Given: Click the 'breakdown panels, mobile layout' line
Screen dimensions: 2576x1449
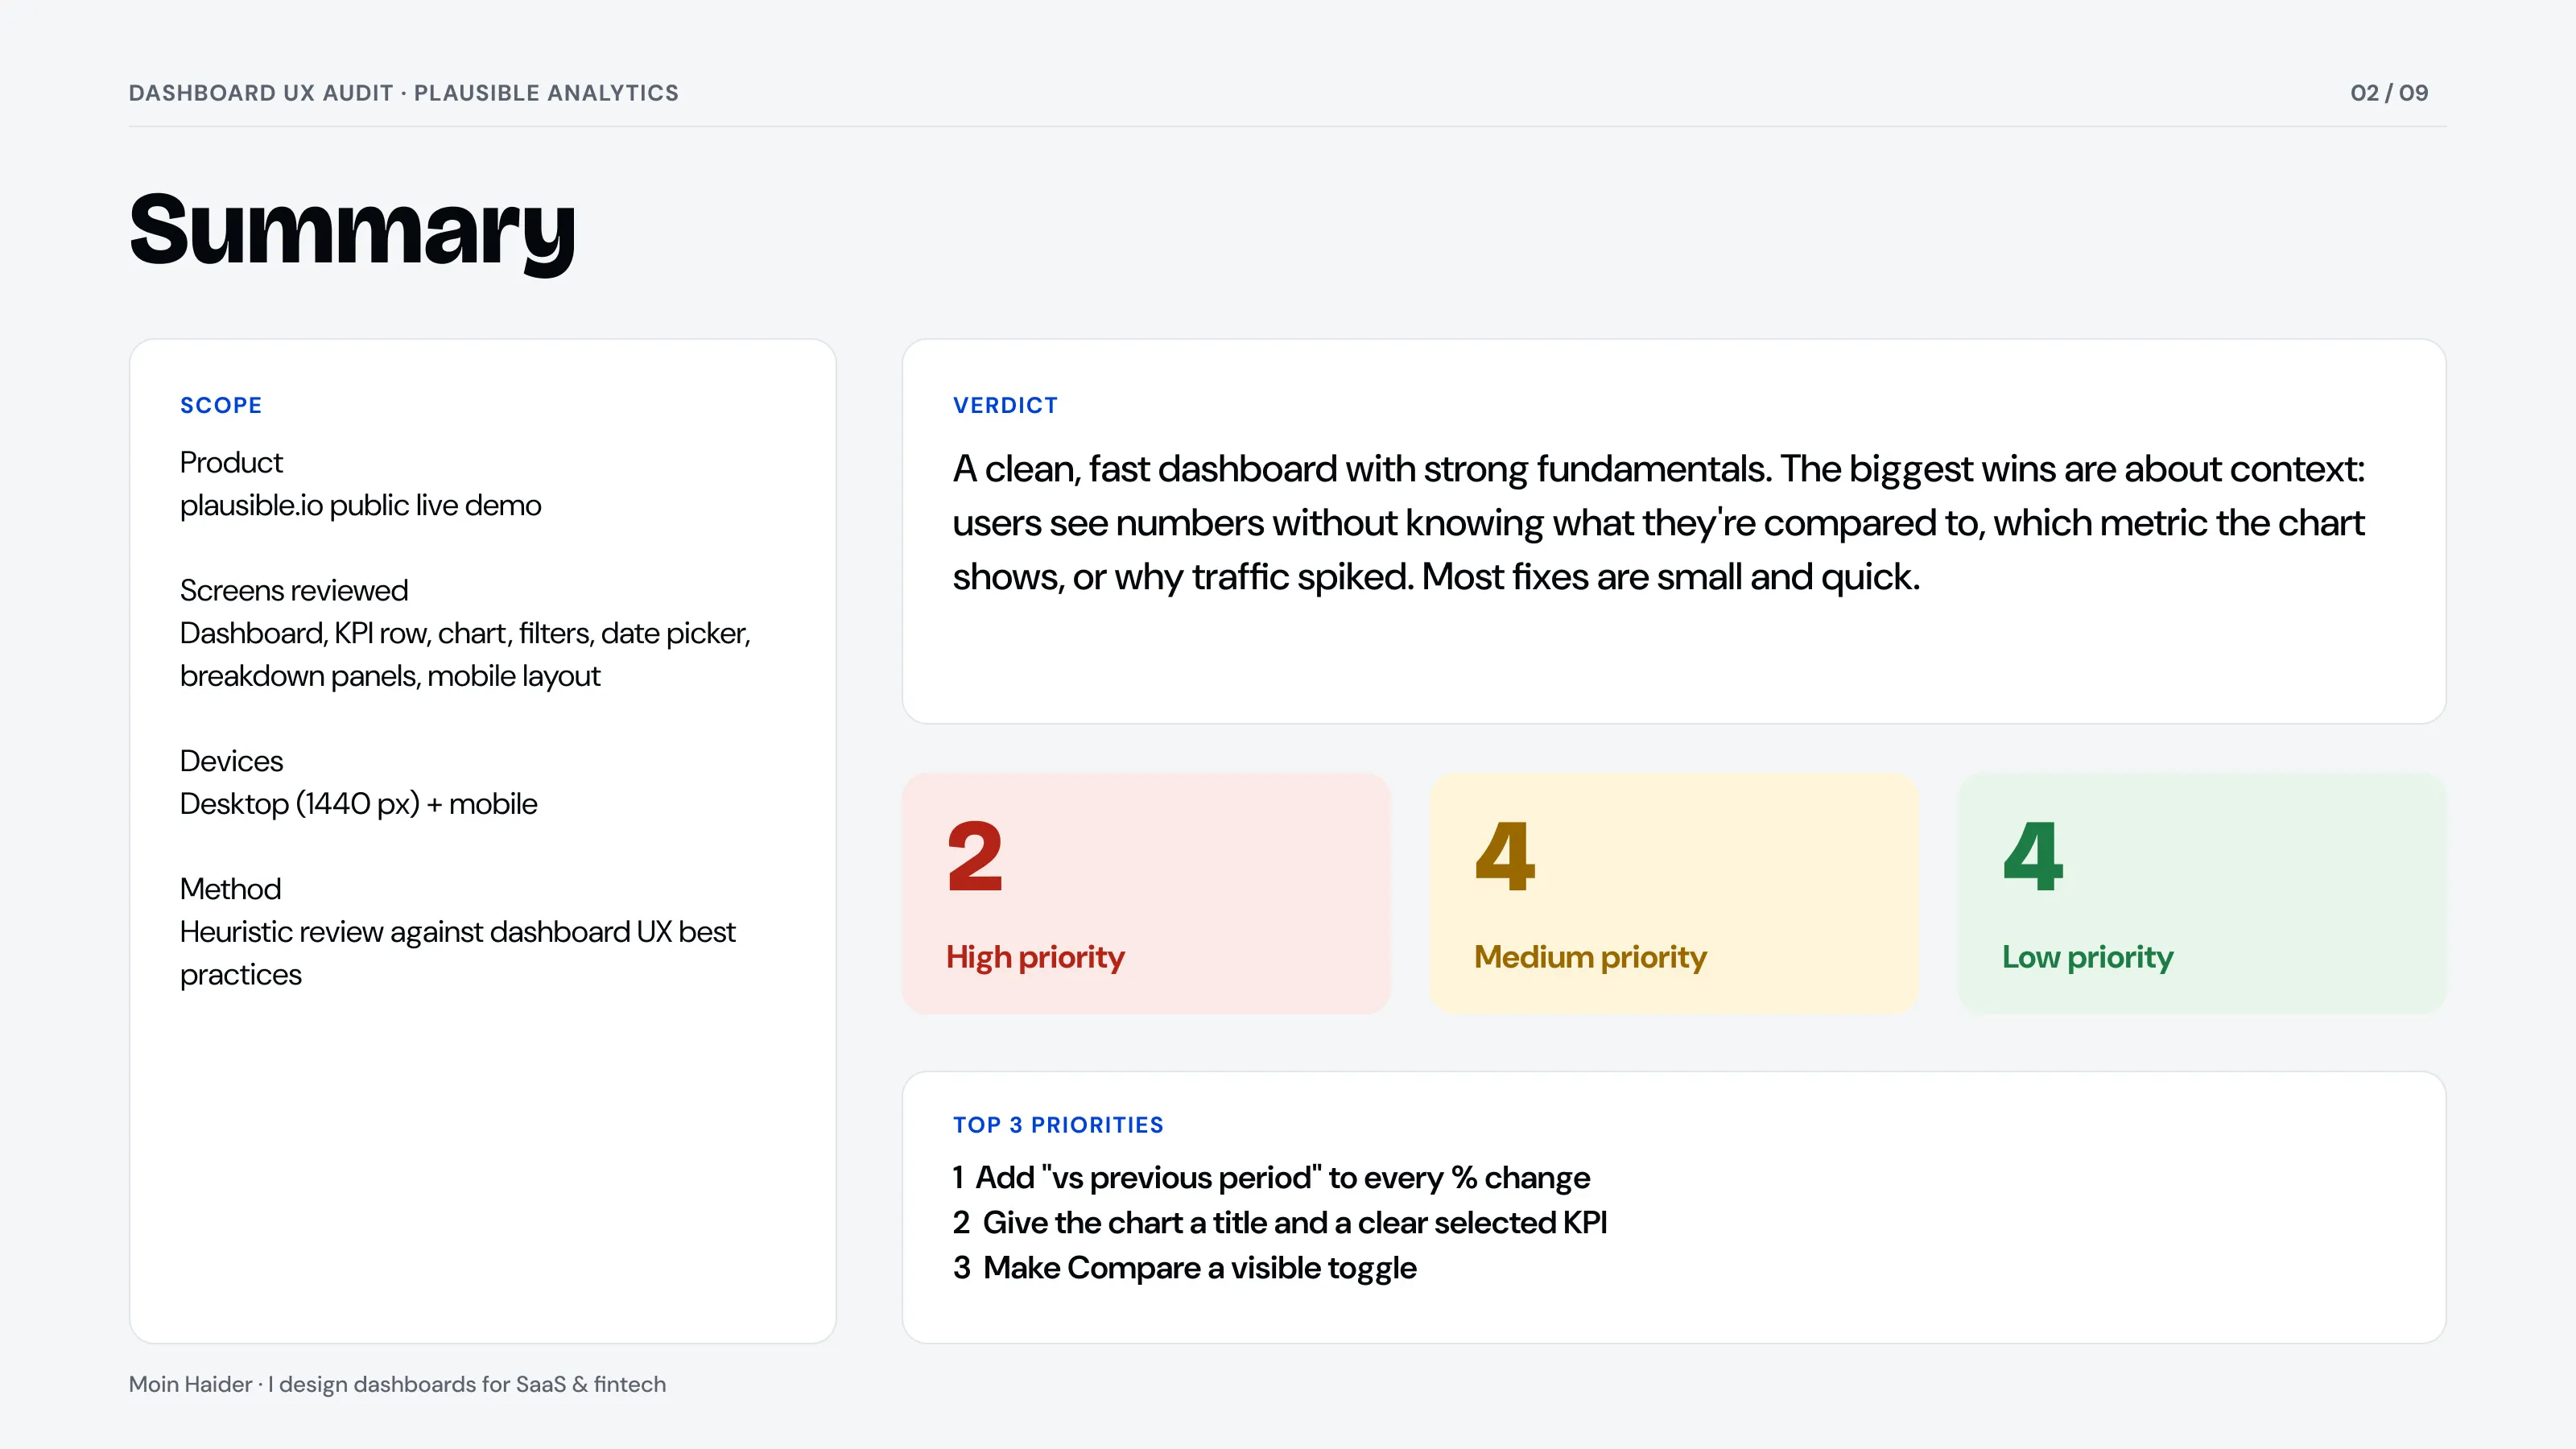Looking at the screenshot, I should [390, 676].
